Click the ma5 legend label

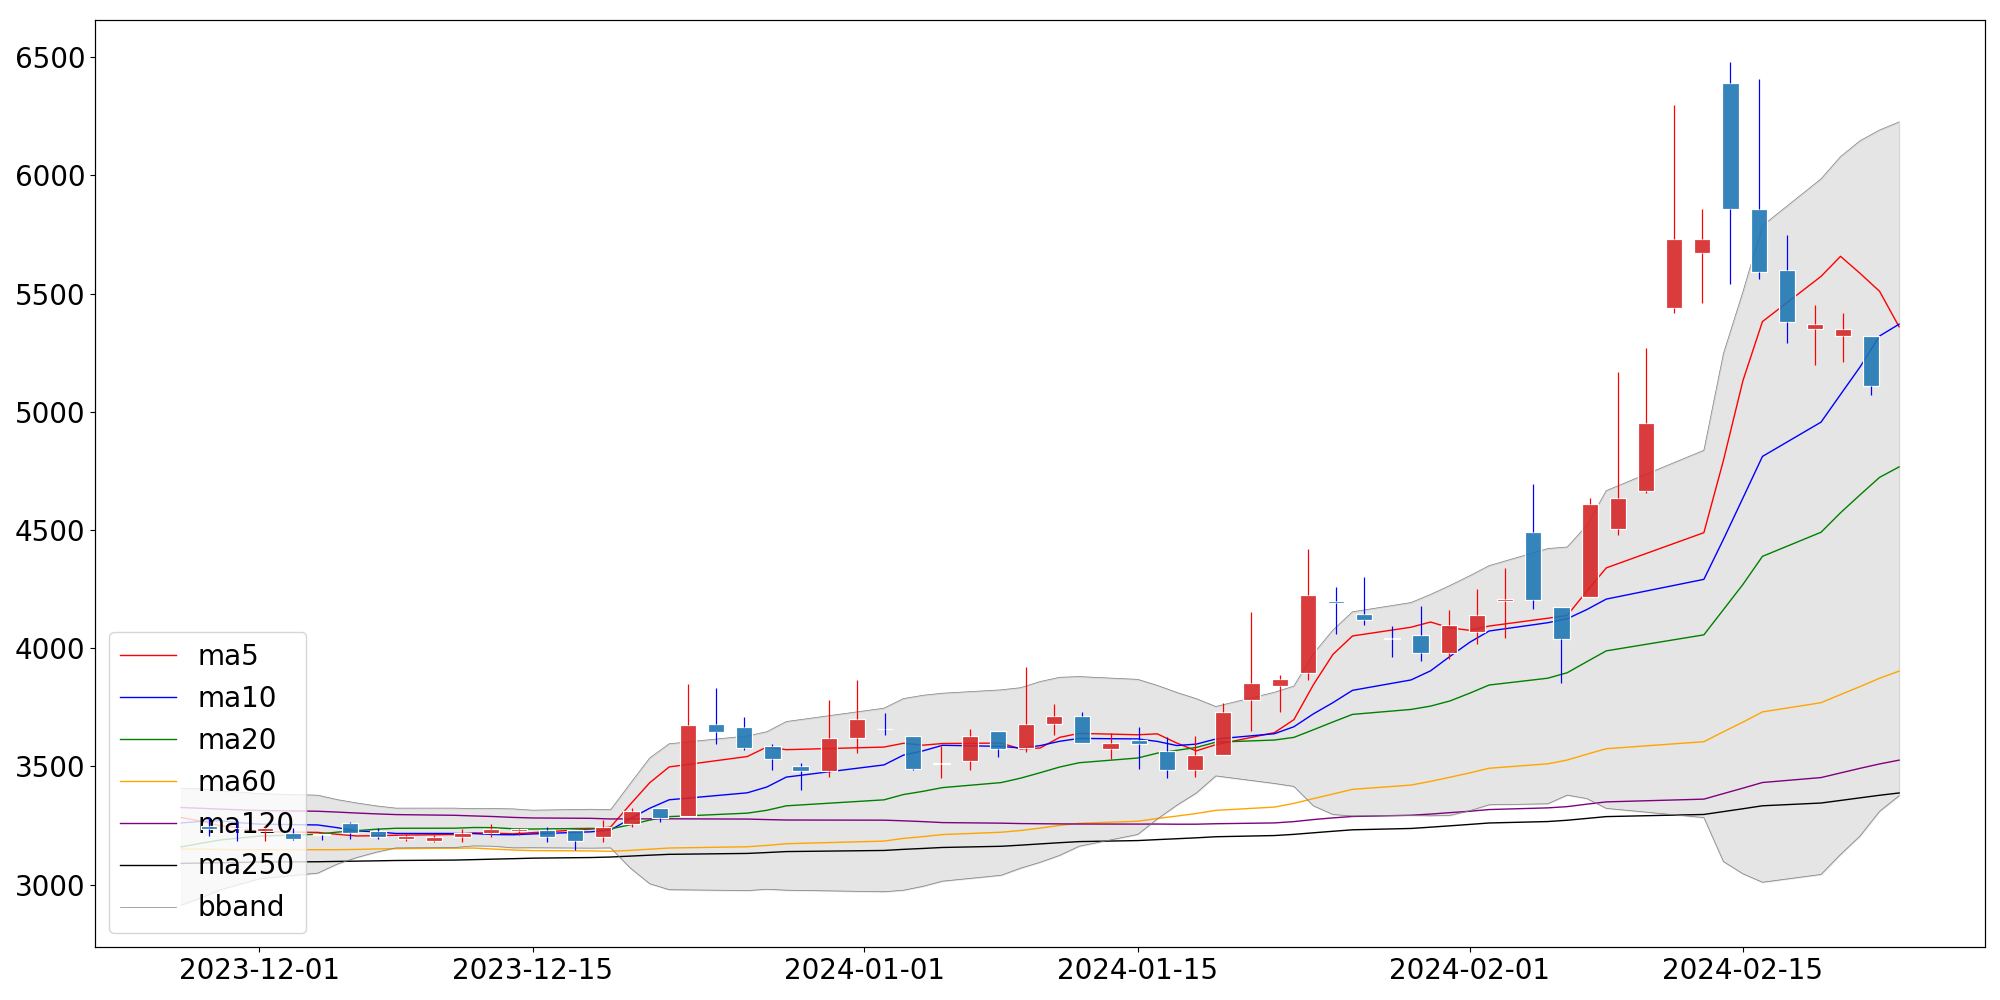pos(228,656)
